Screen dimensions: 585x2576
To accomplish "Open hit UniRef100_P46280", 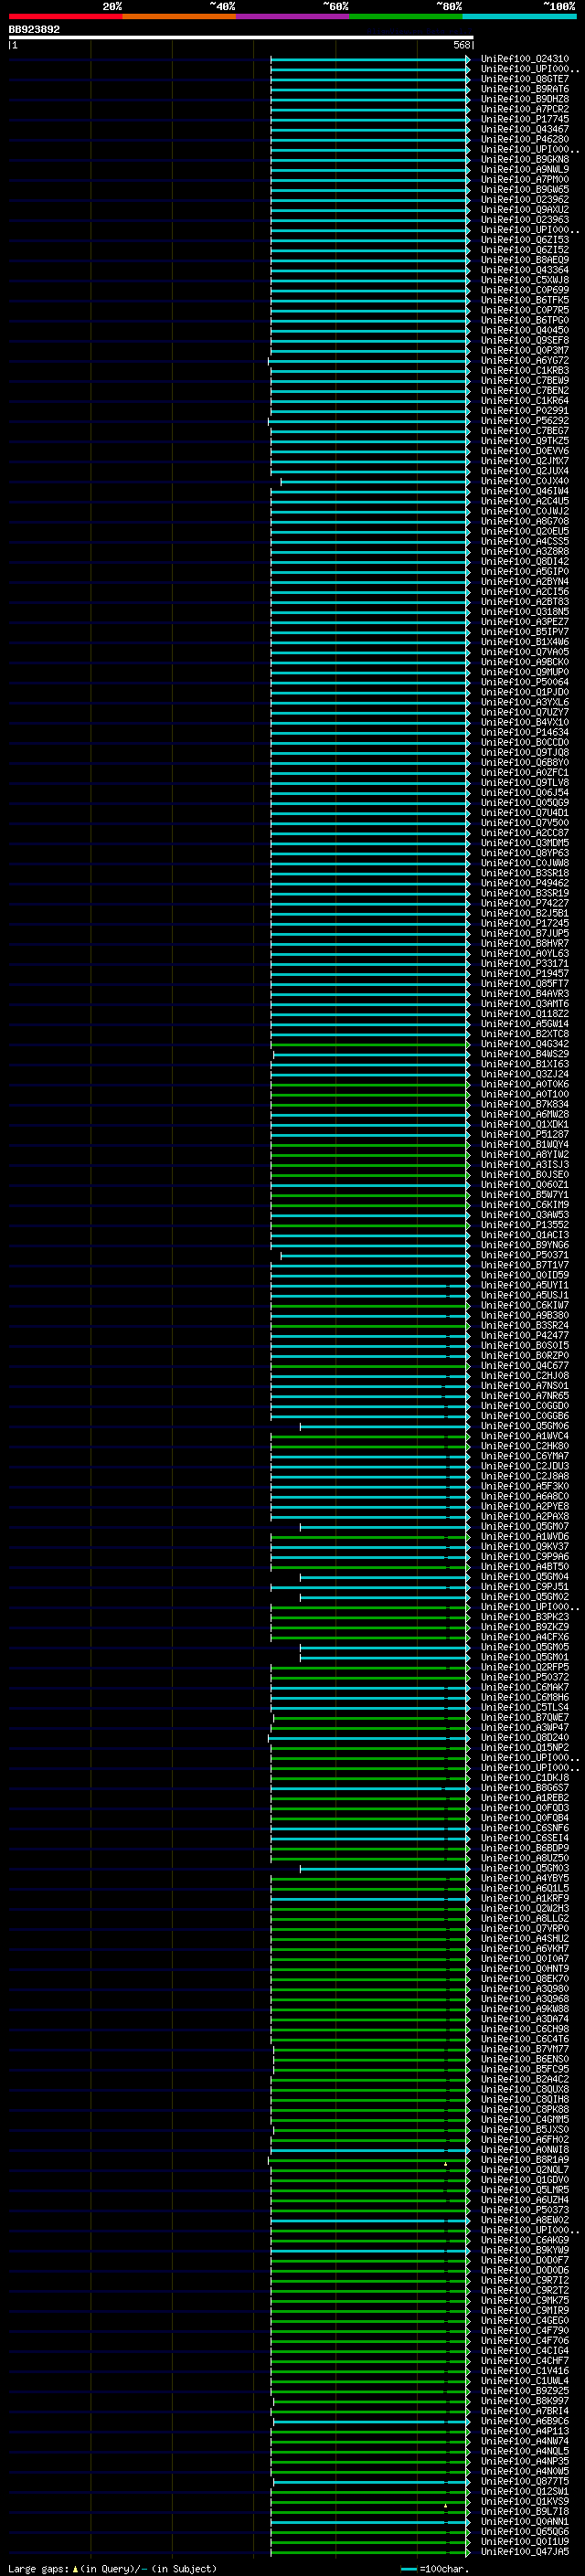I will (x=524, y=139).
